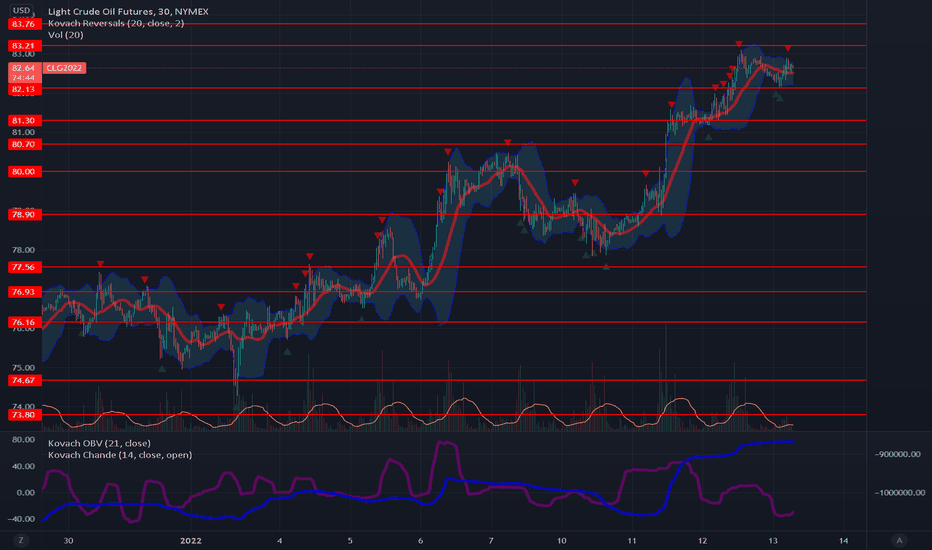The height and width of the screenshot is (550, 932).
Task: Open the USD currency selector
Action: (x=21, y=10)
